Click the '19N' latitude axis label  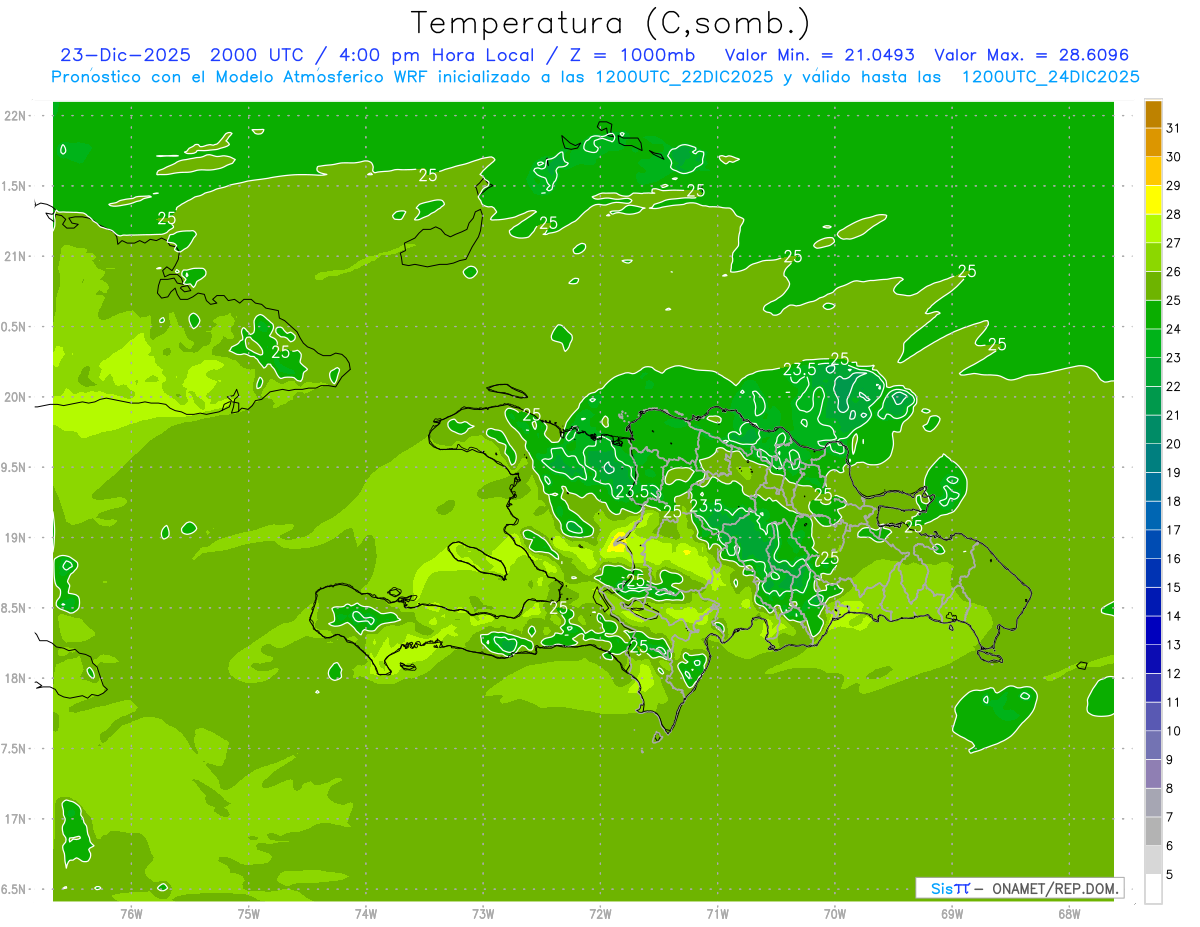(x=16, y=538)
